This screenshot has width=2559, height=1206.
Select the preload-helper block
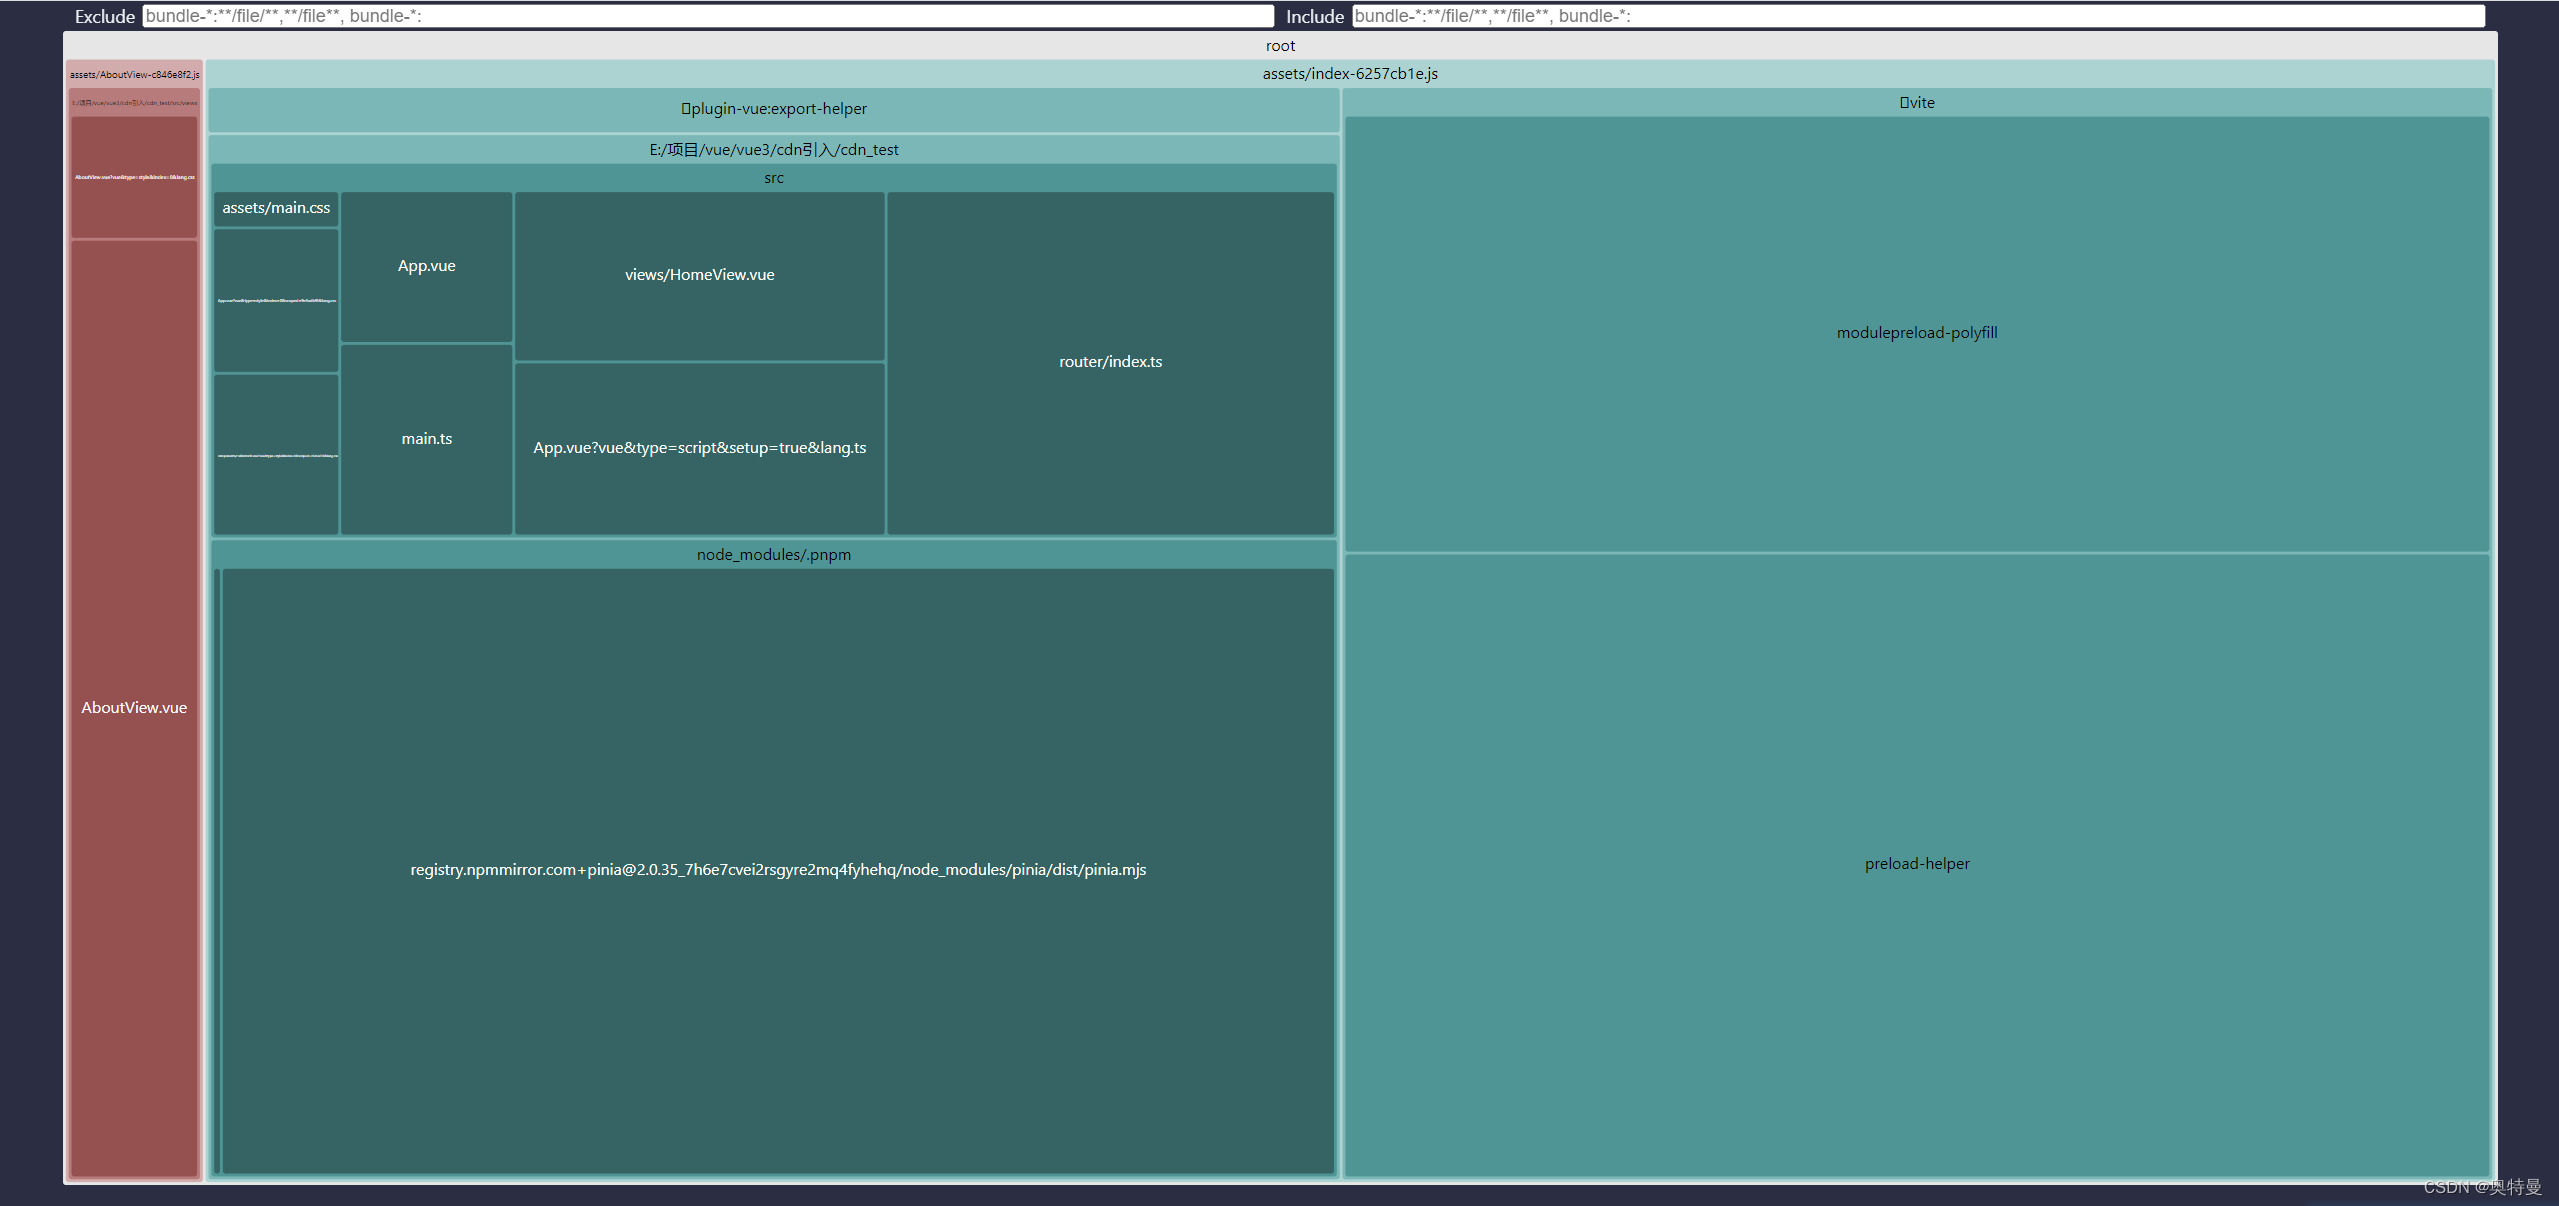[1916, 863]
